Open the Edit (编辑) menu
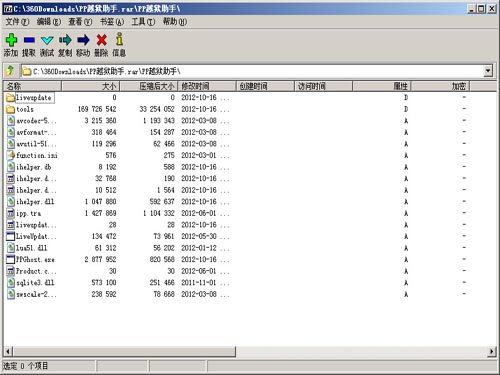The image size is (500, 375). pos(49,22)
